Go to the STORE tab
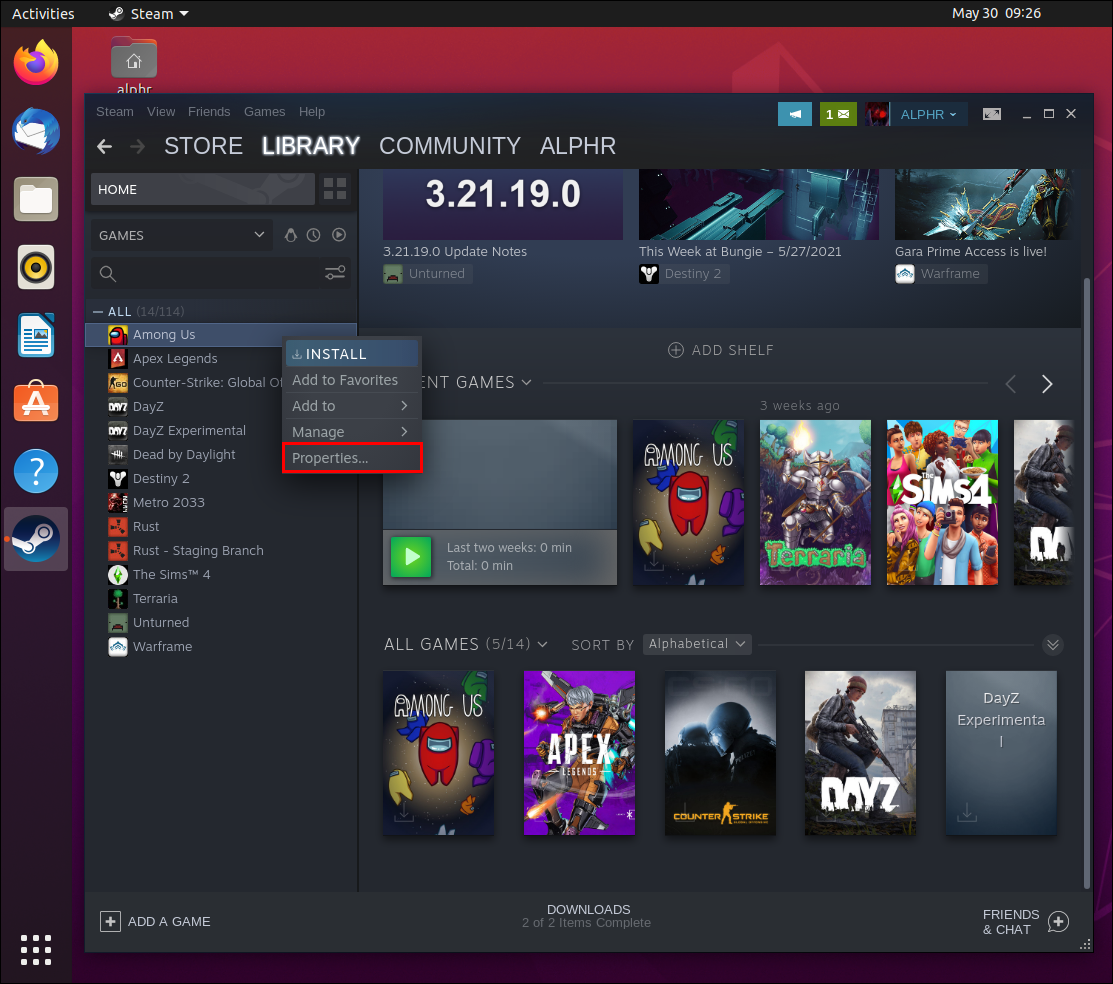 pos(203,146)
